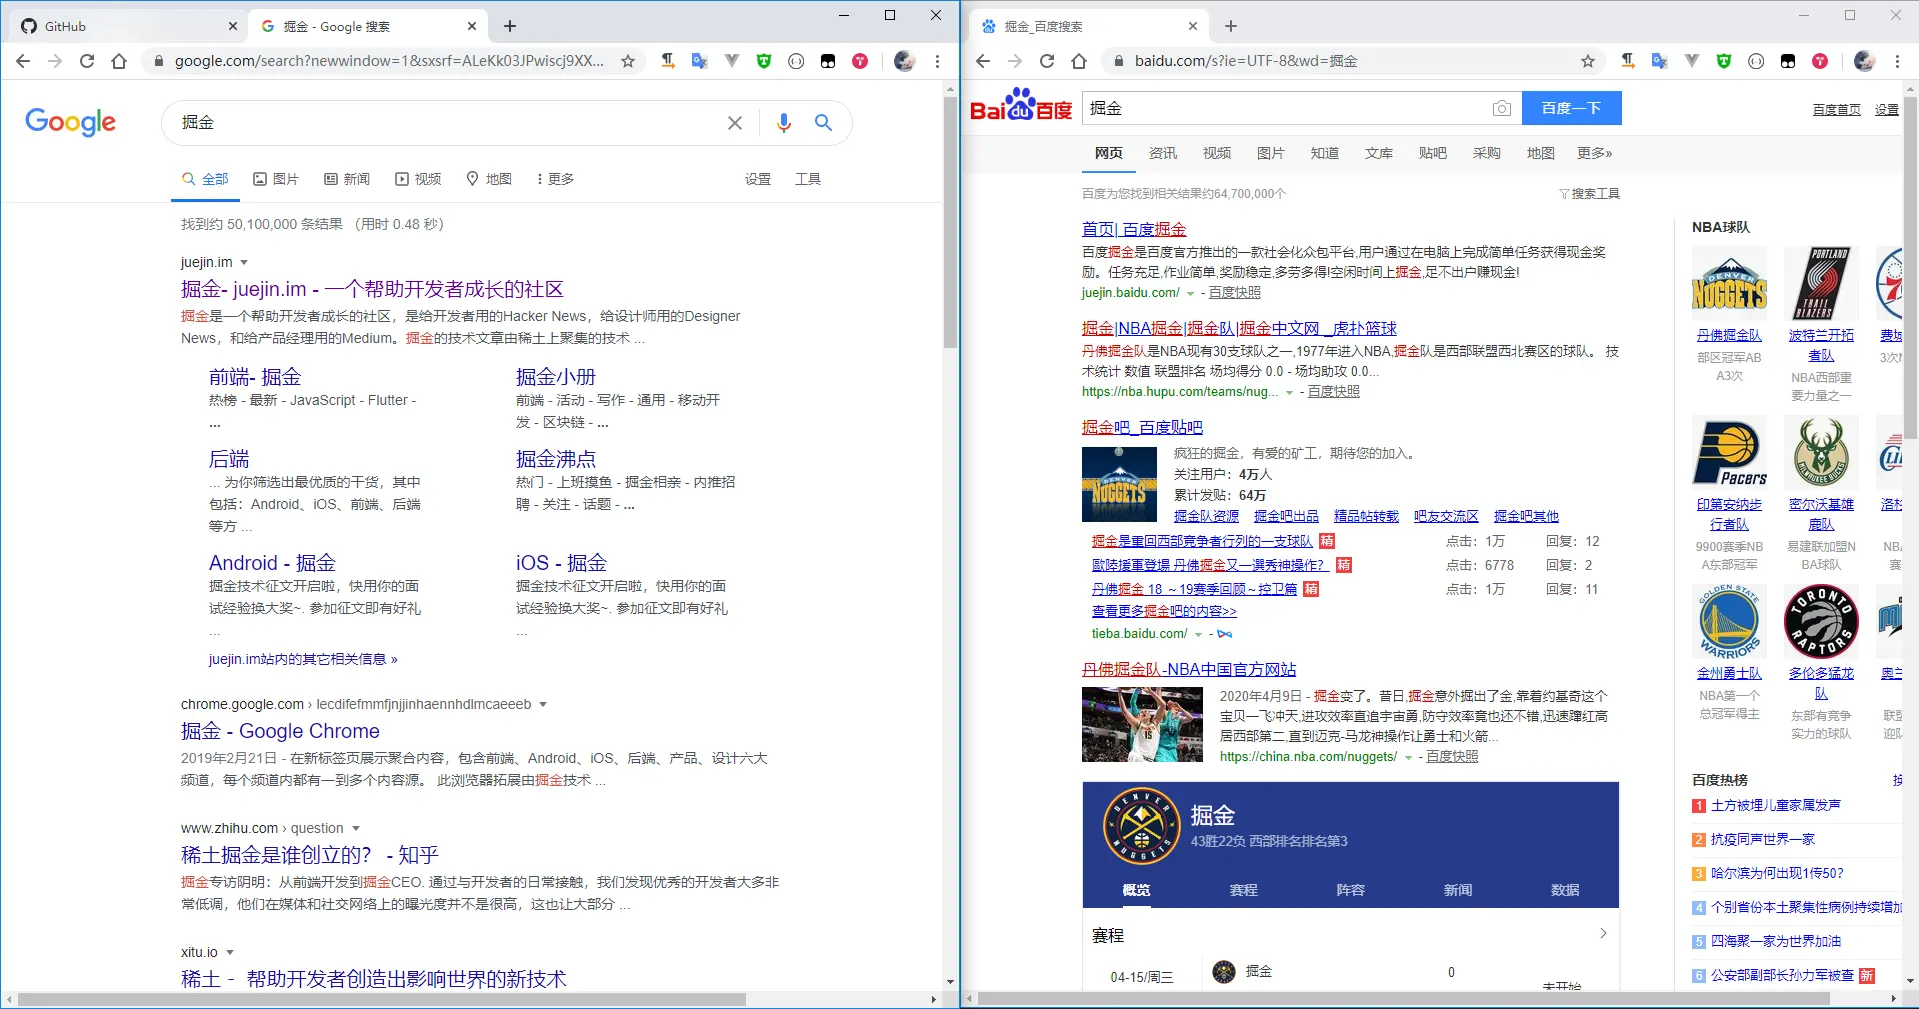Open the Golden State Warriors team thumbnail
1919x1009 pixels.
1729,622
